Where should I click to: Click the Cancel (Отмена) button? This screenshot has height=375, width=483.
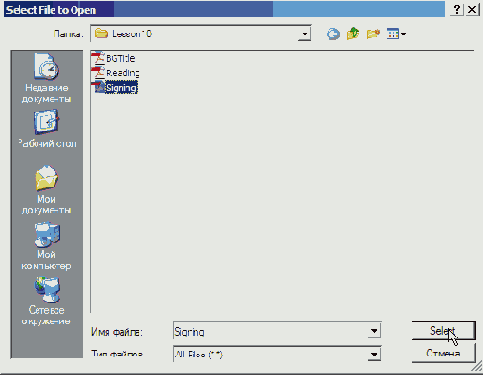[x=443, y=353]
